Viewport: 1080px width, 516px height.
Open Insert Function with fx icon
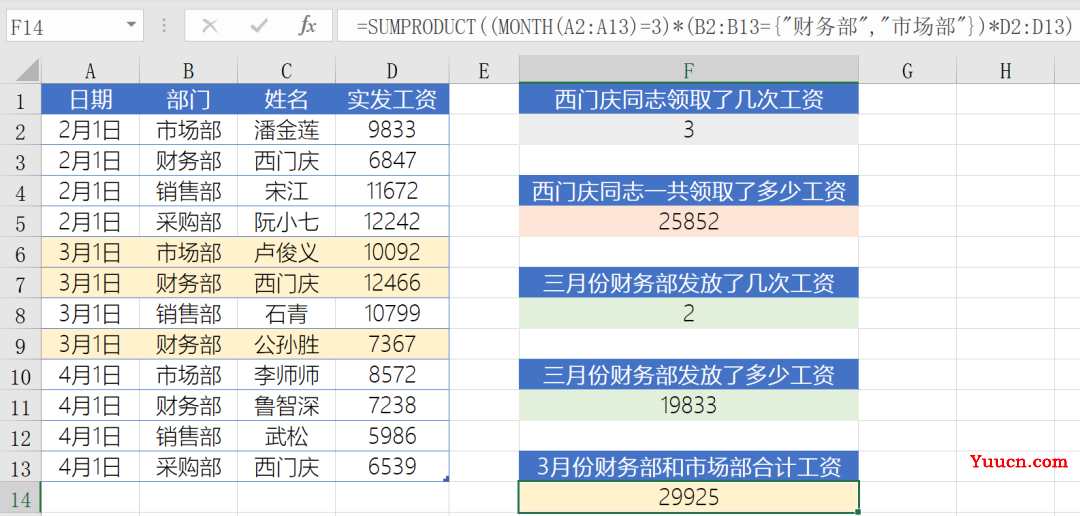pyautogui.click(x=307, y=26)
